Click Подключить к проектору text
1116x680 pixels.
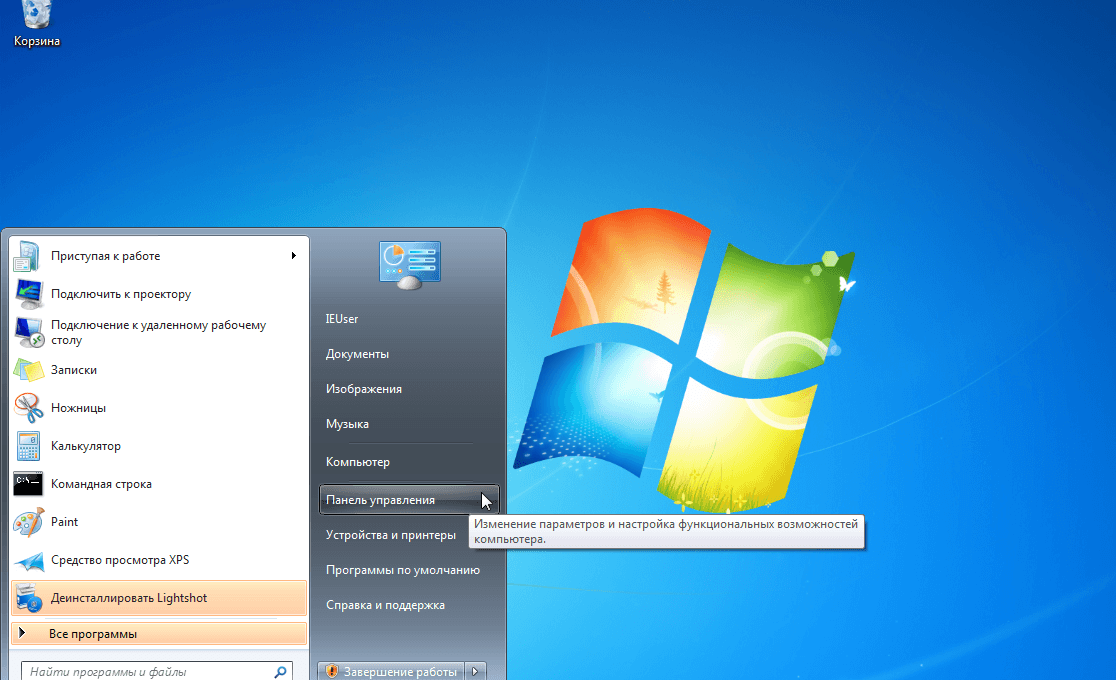pos(121,294)
